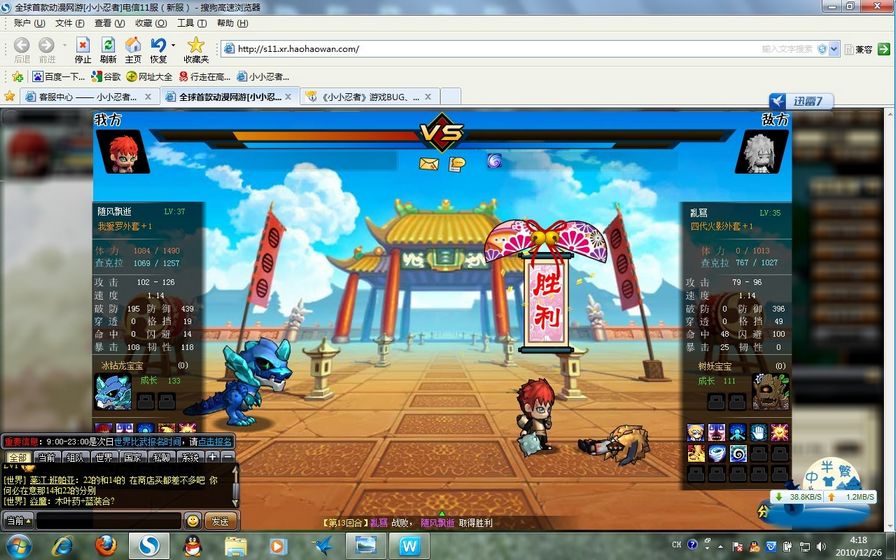Click enemy yellow flame skill icon

695,454
